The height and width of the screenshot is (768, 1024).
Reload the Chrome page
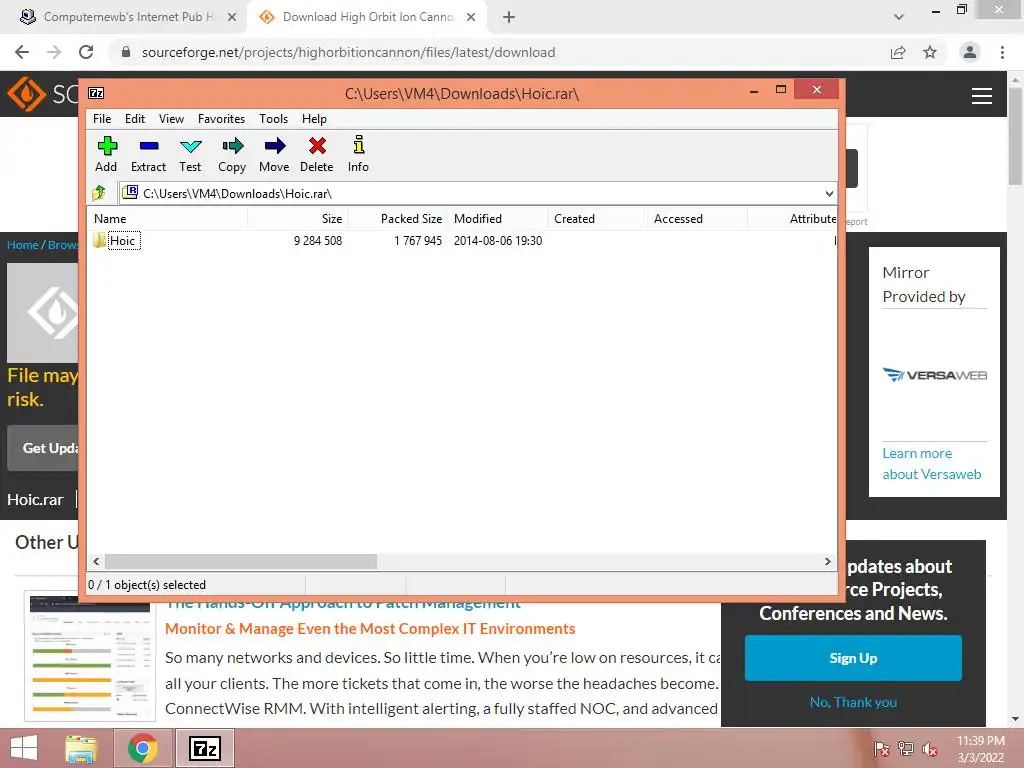pyautogui.click(x=86, y=52)
